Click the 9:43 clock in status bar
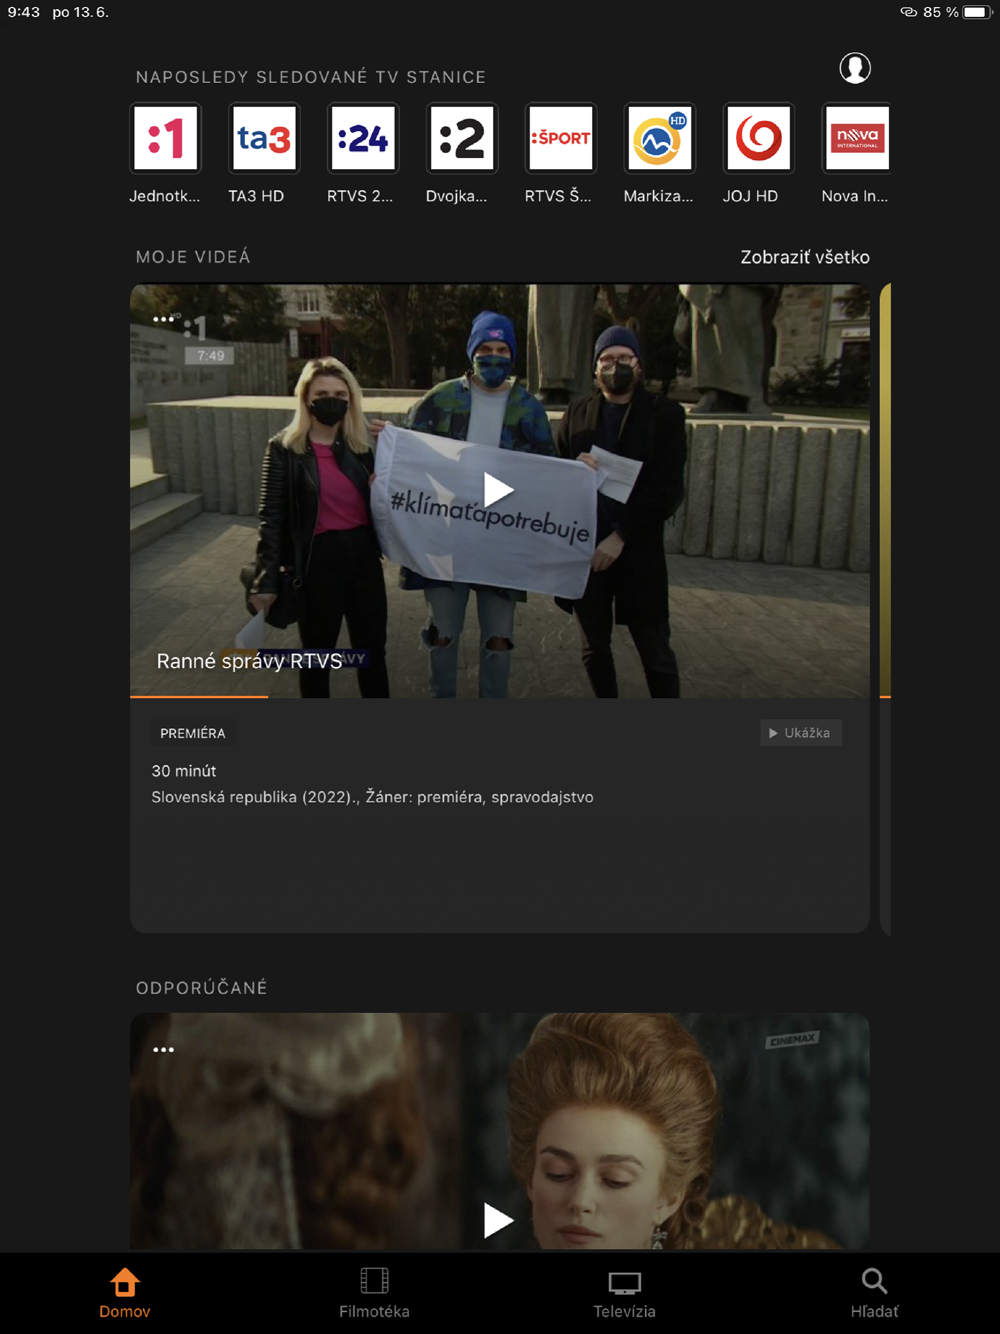The image size is (1000, 1334). [x=24, y=12]
